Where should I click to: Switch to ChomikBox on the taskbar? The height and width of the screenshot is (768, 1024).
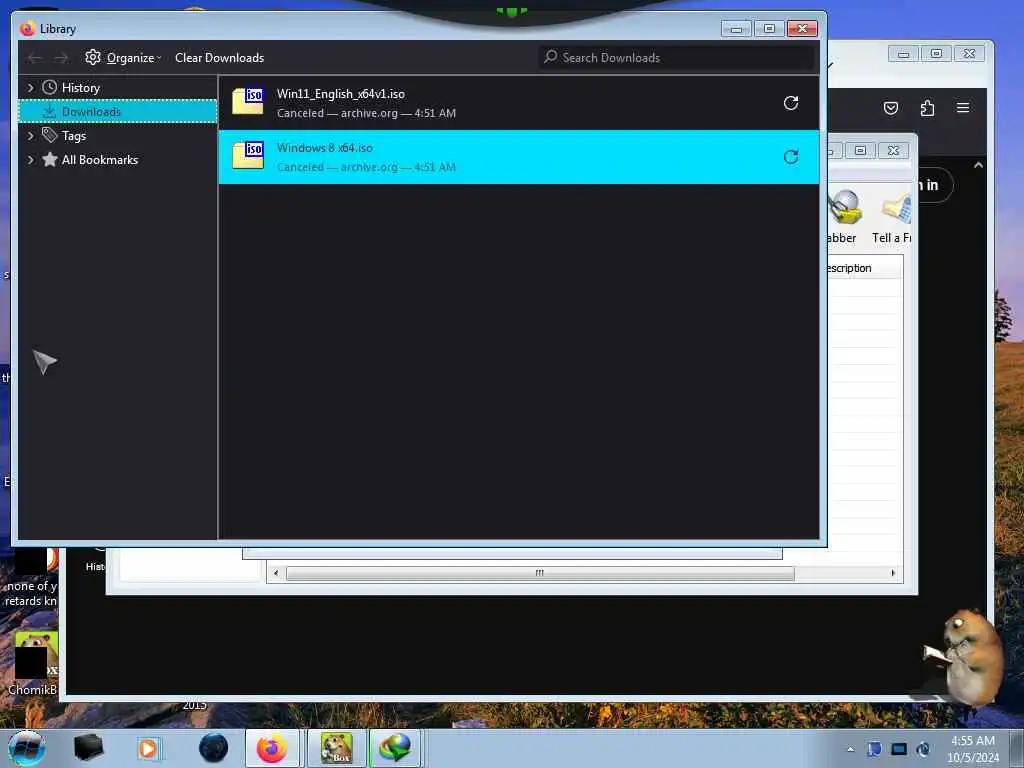[x=336, y=748]
